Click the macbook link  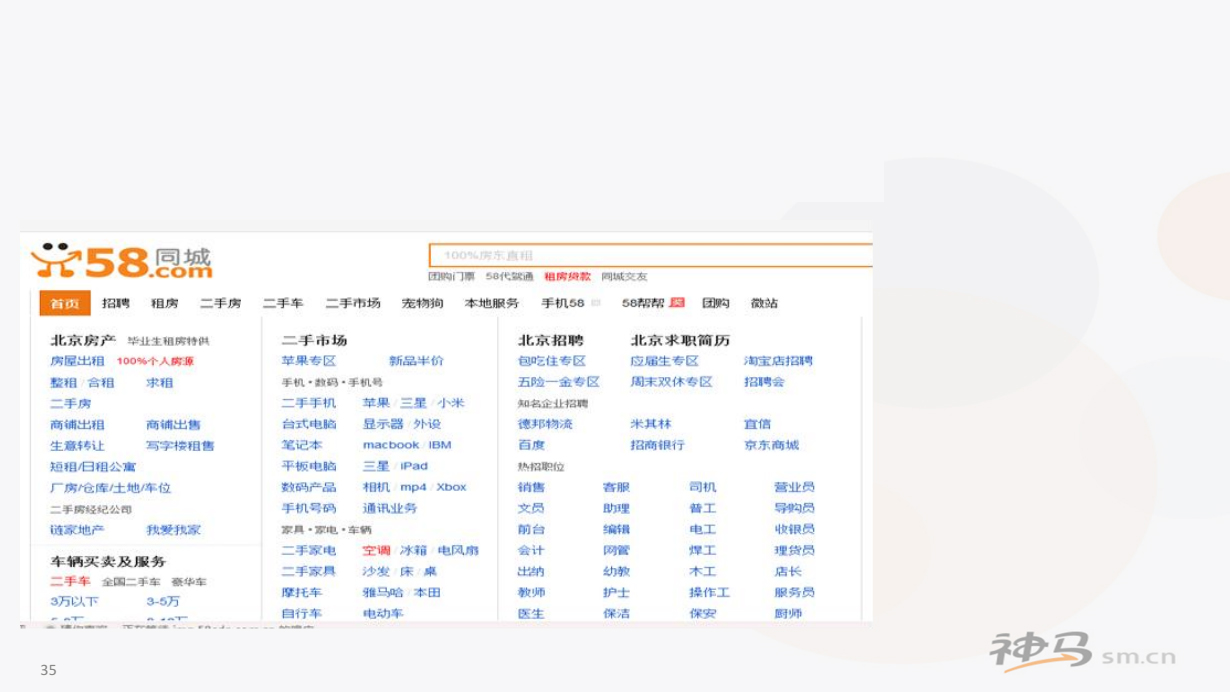[391, 445]
